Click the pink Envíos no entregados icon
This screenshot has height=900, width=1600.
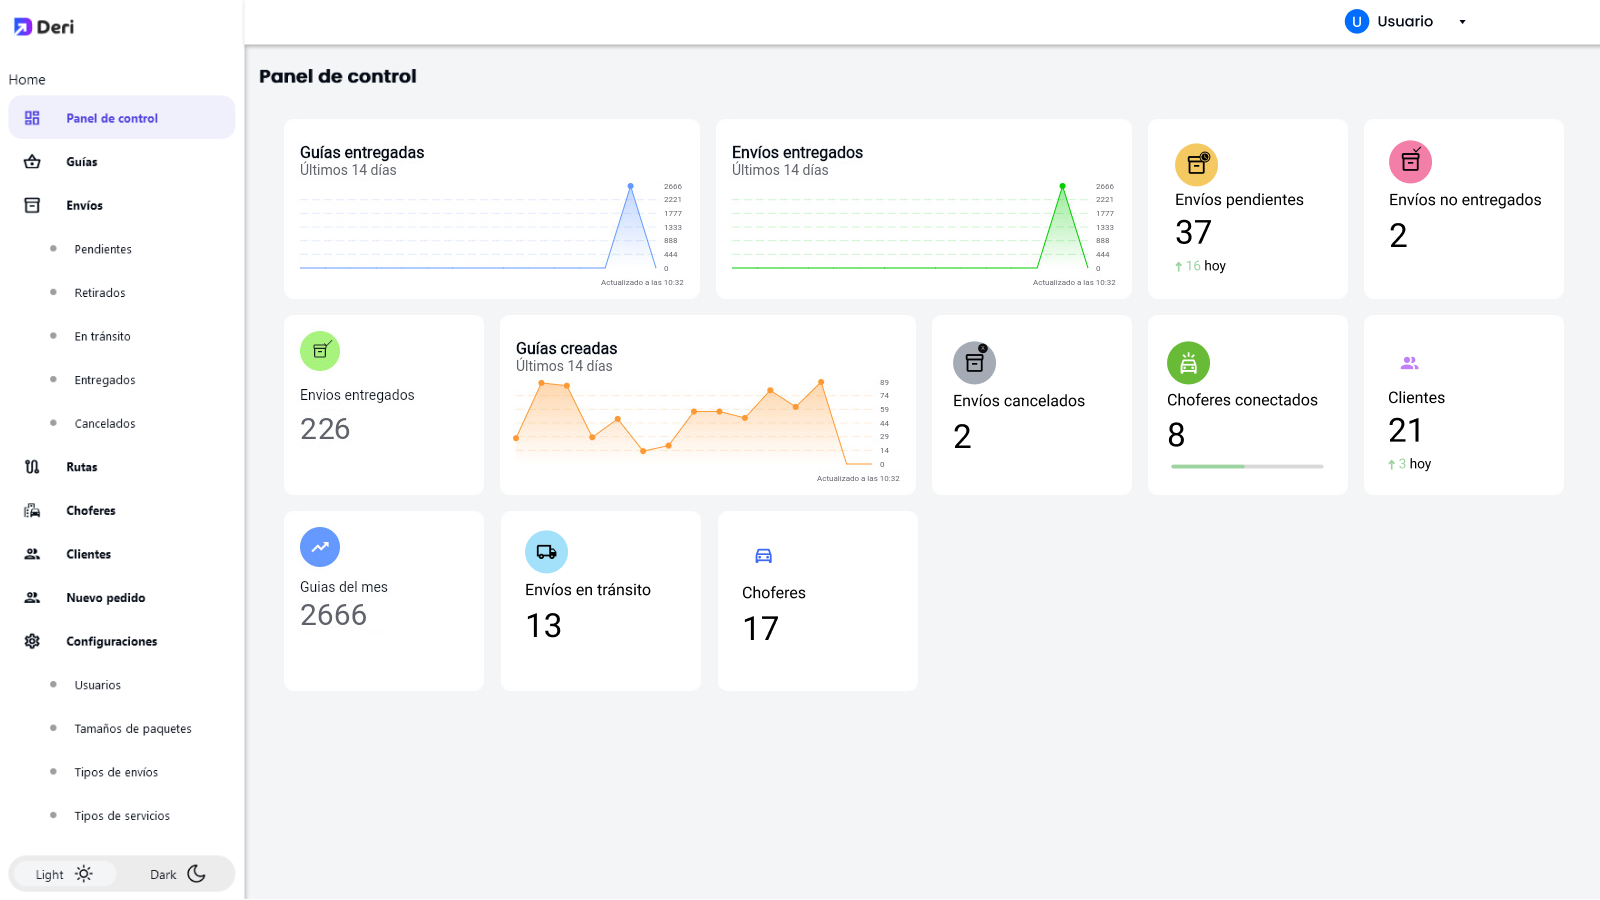coord(1410,162)
